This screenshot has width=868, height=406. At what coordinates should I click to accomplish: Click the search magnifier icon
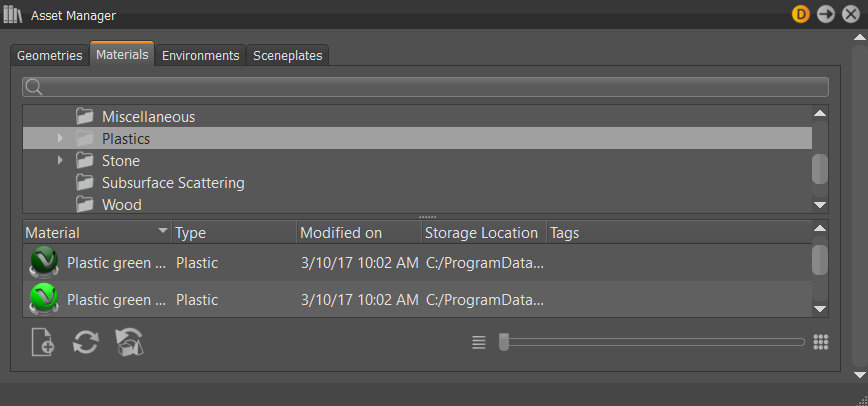(x=33, y=87)
